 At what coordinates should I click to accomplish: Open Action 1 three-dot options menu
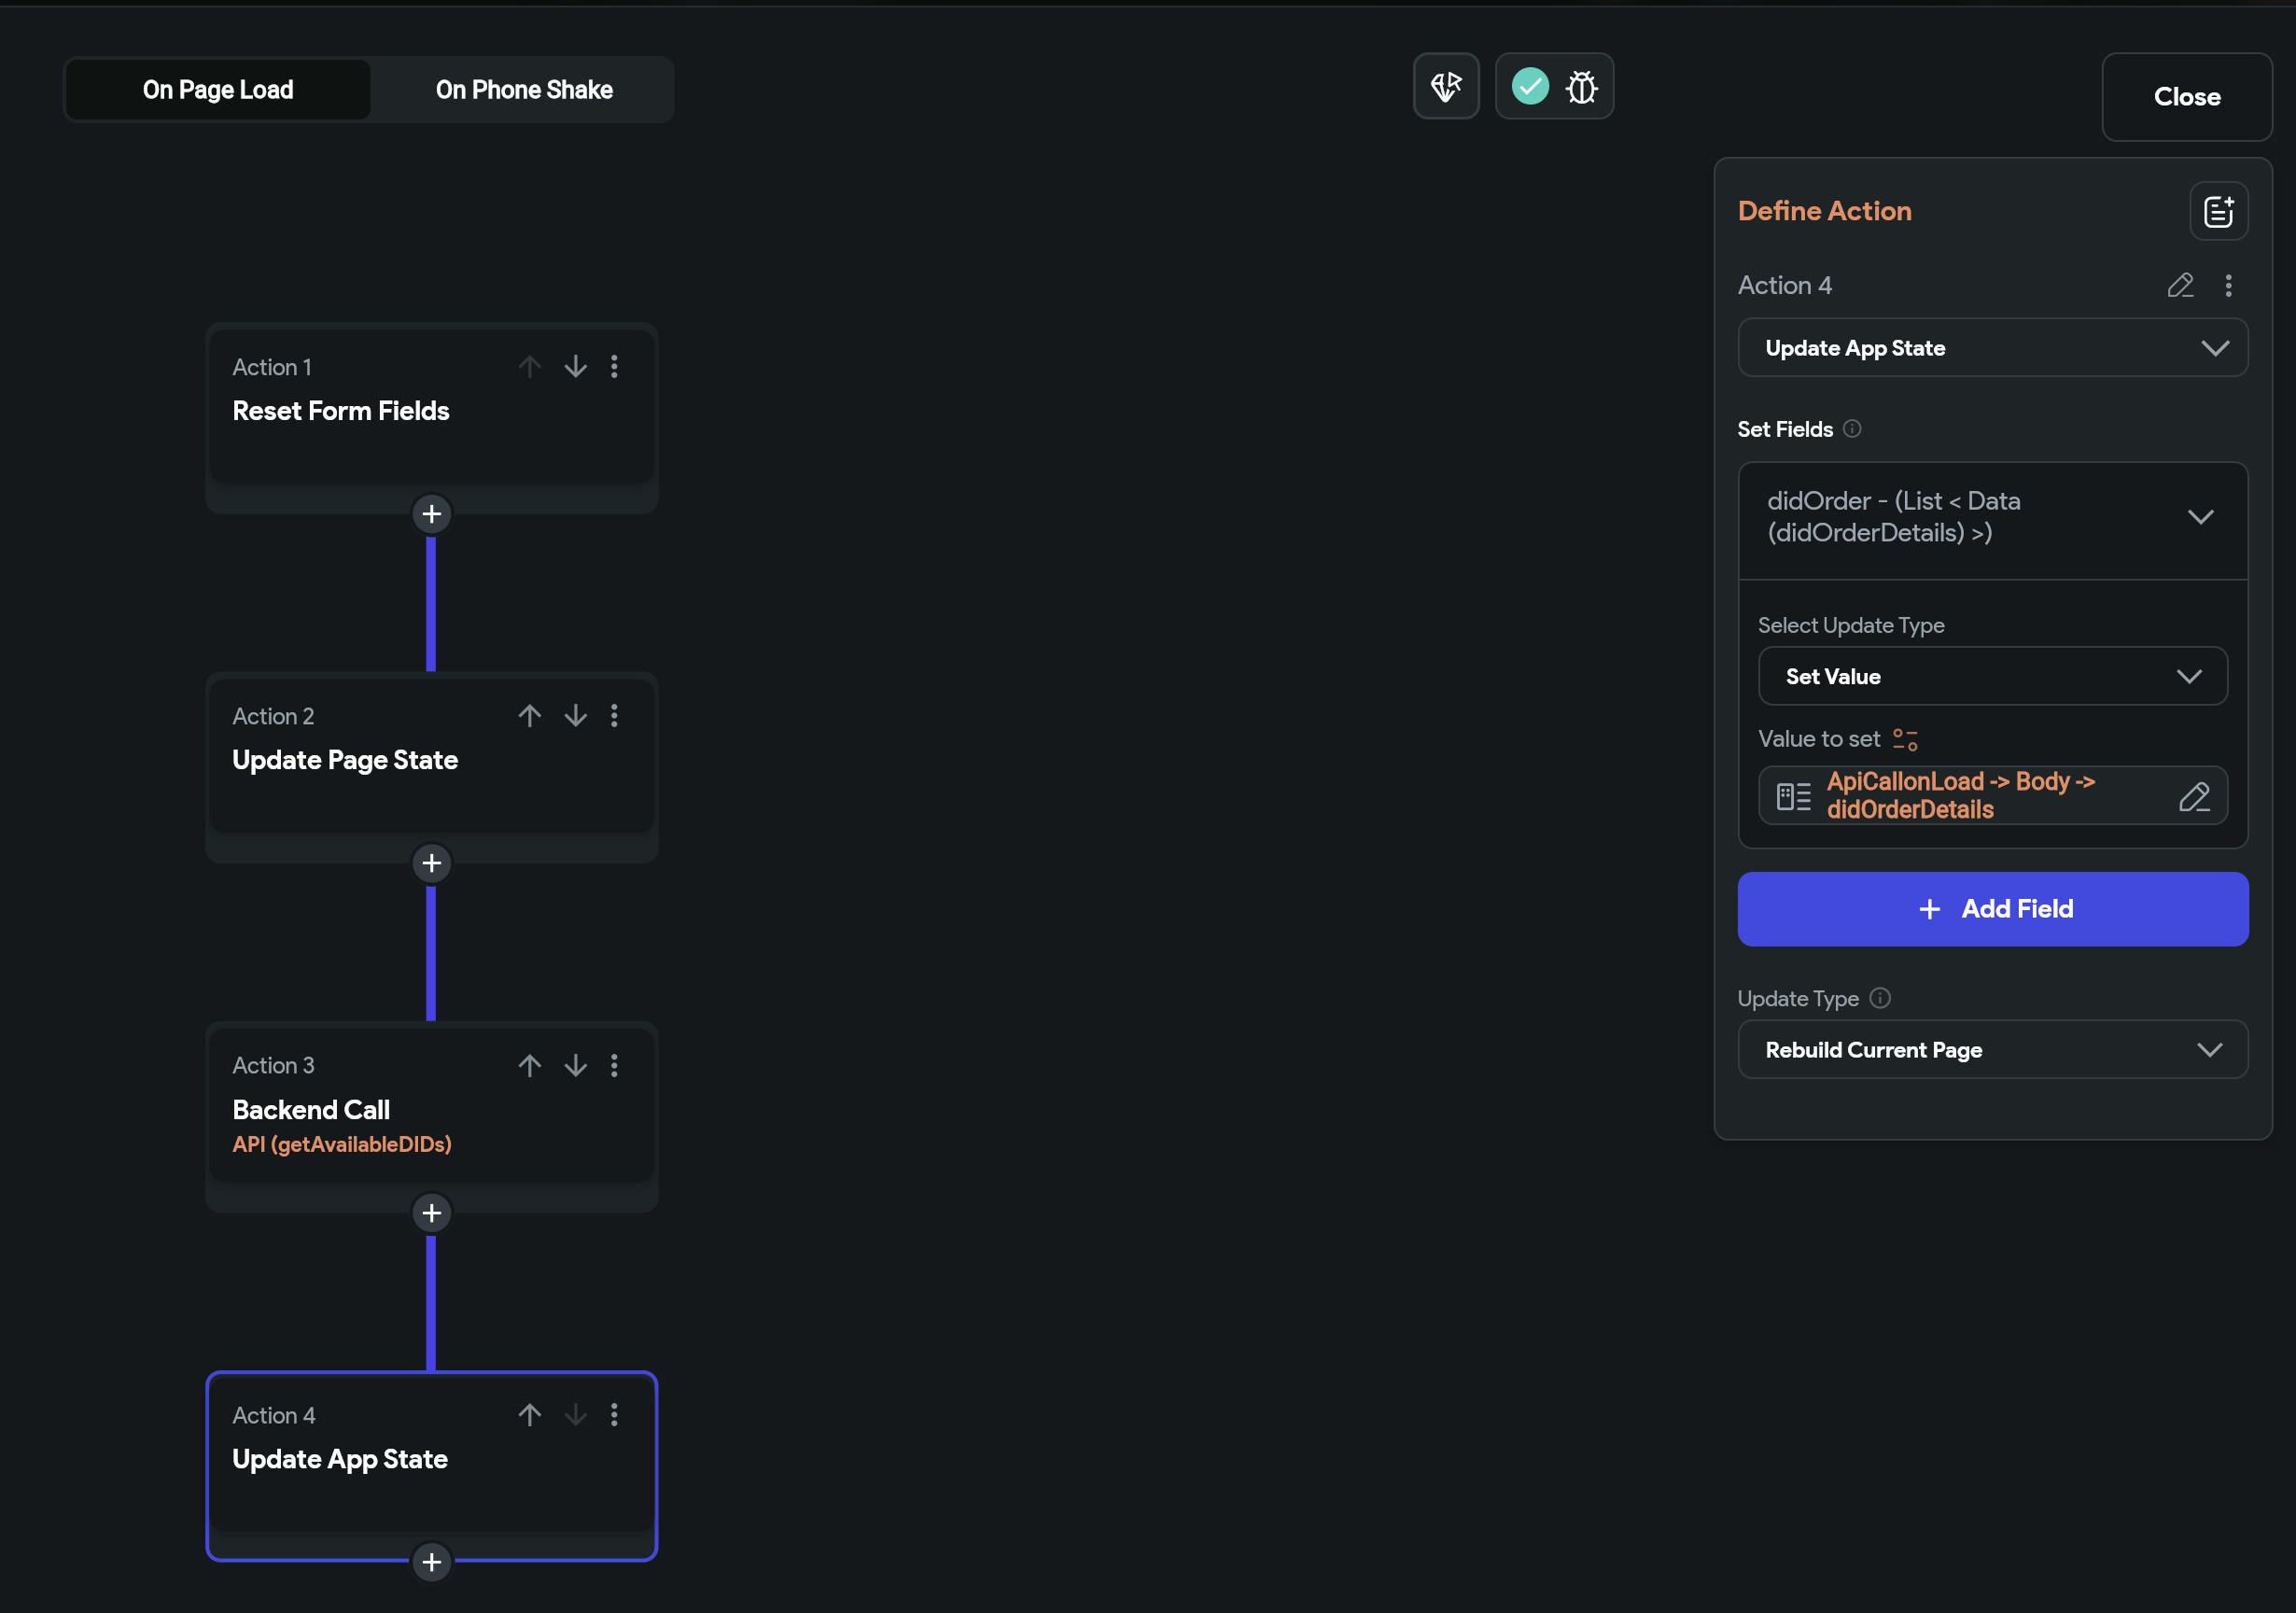coord(614,367)
